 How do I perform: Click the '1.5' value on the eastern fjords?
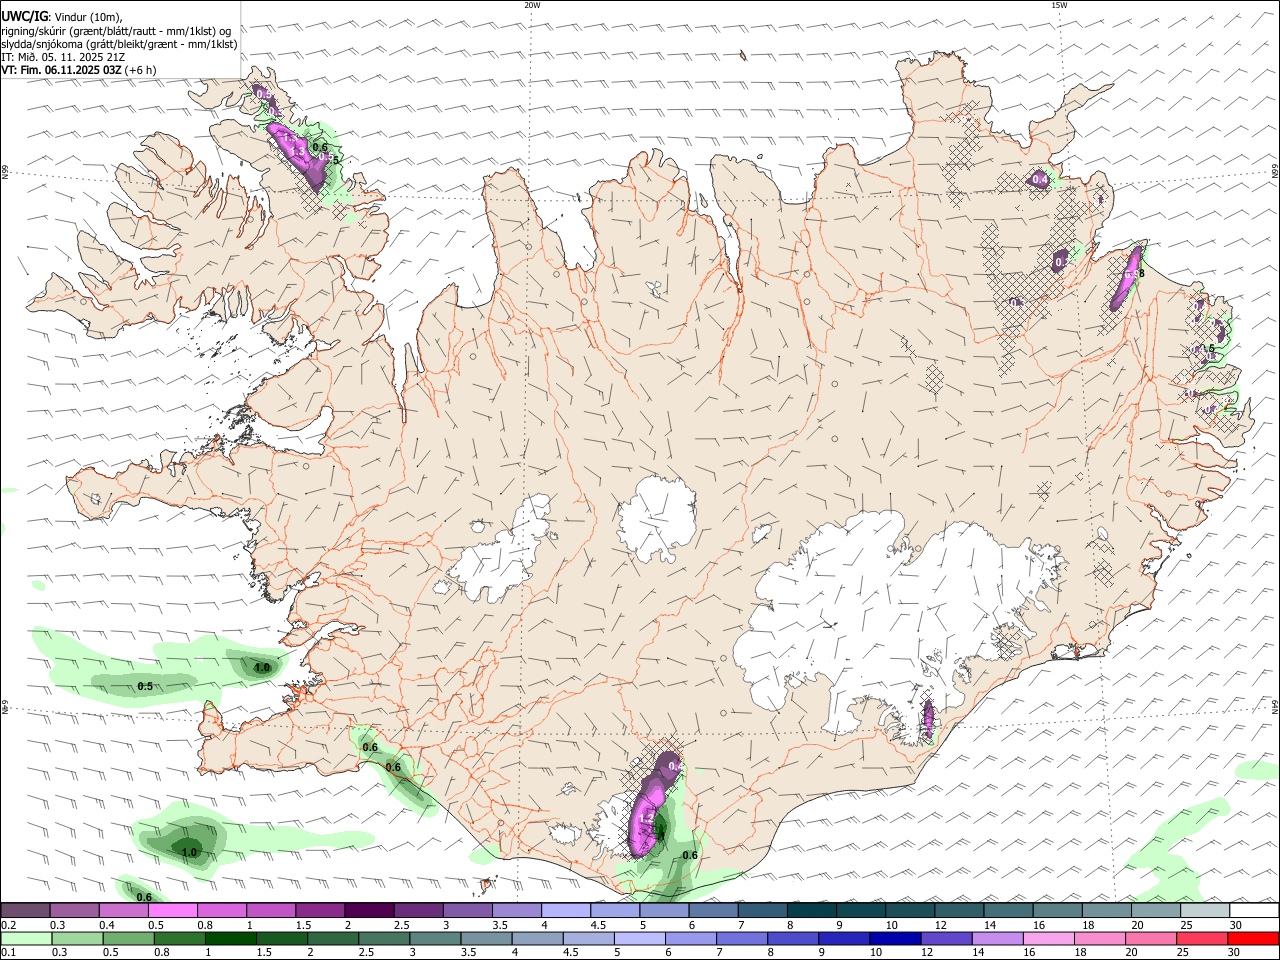tap(1207, 348)
